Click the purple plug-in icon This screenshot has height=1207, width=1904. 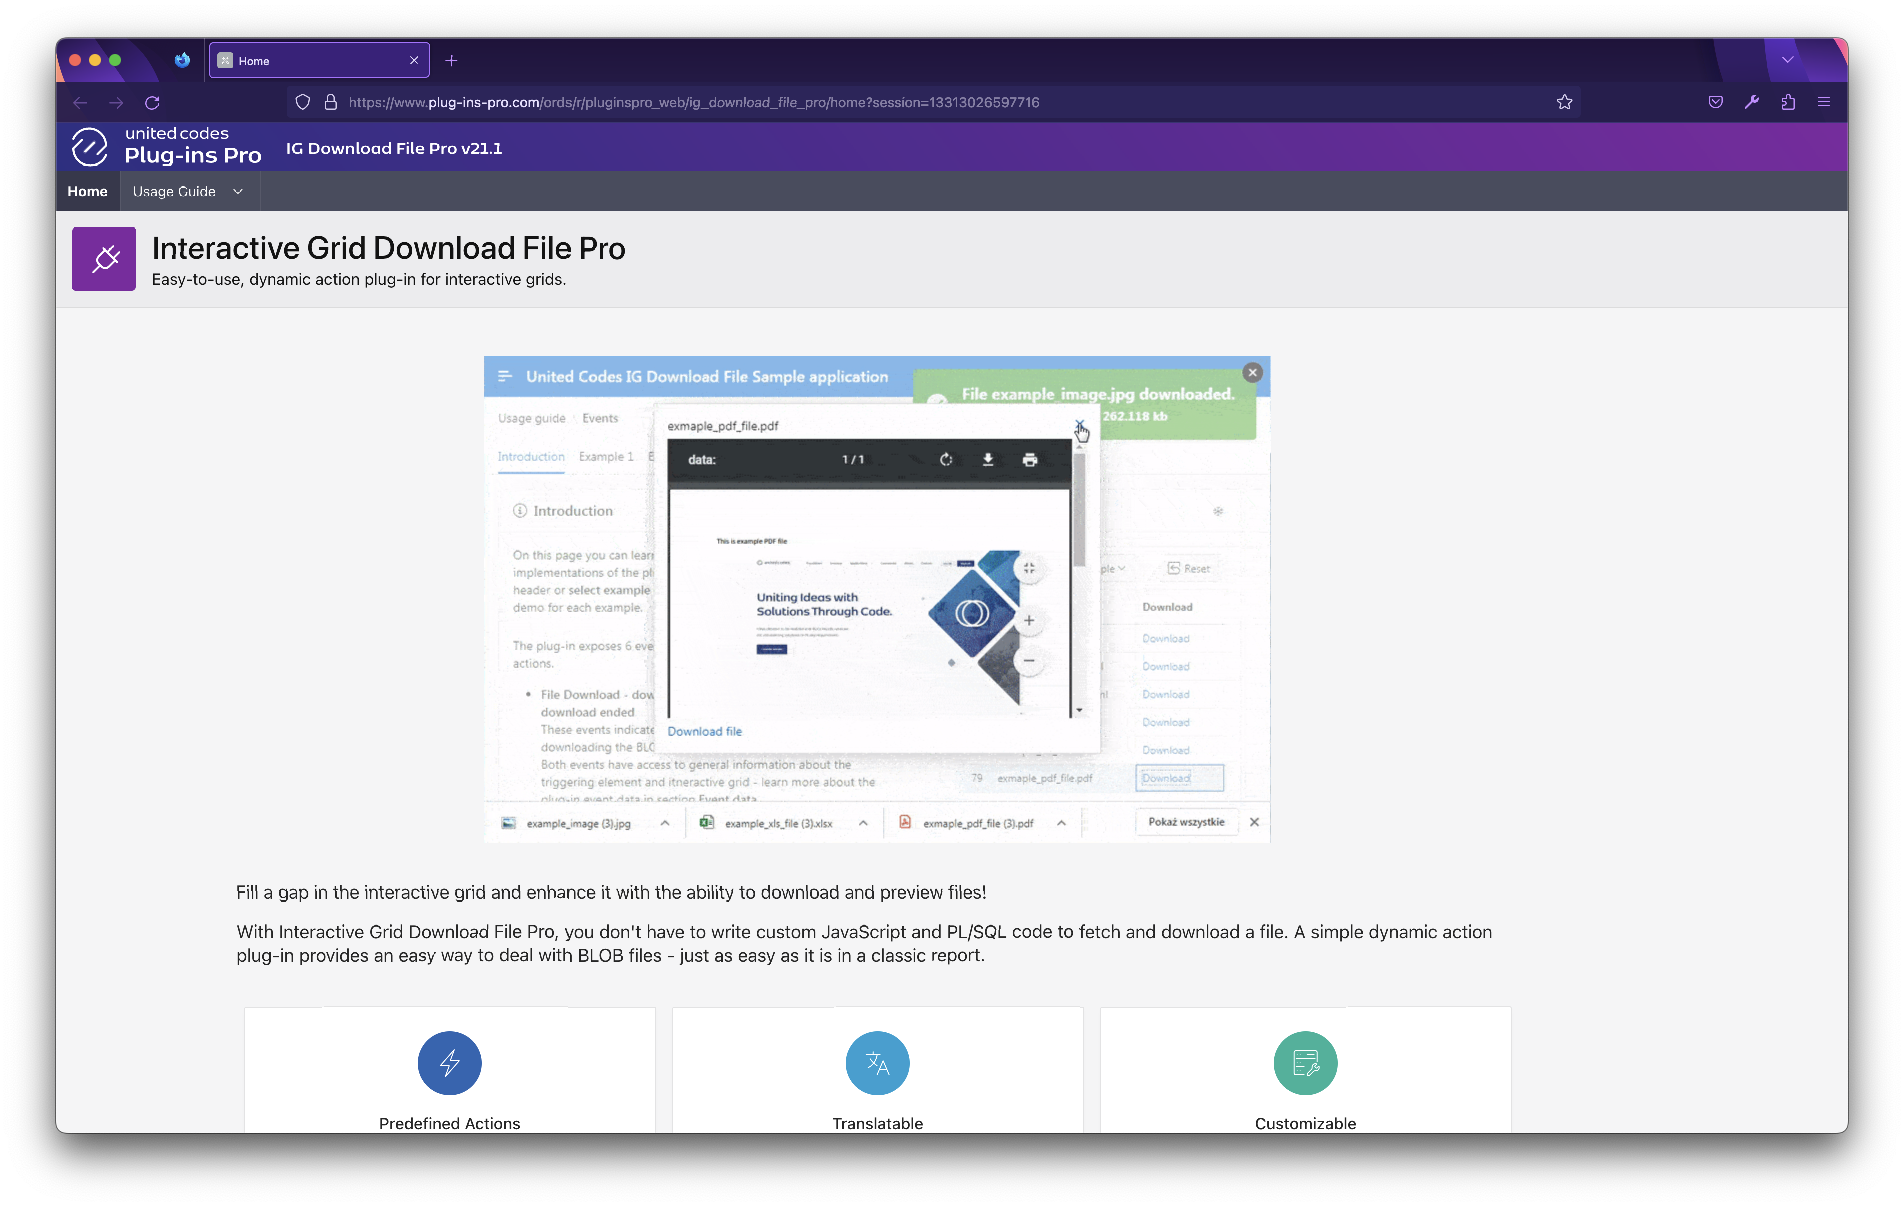click(x=104, y=259)
